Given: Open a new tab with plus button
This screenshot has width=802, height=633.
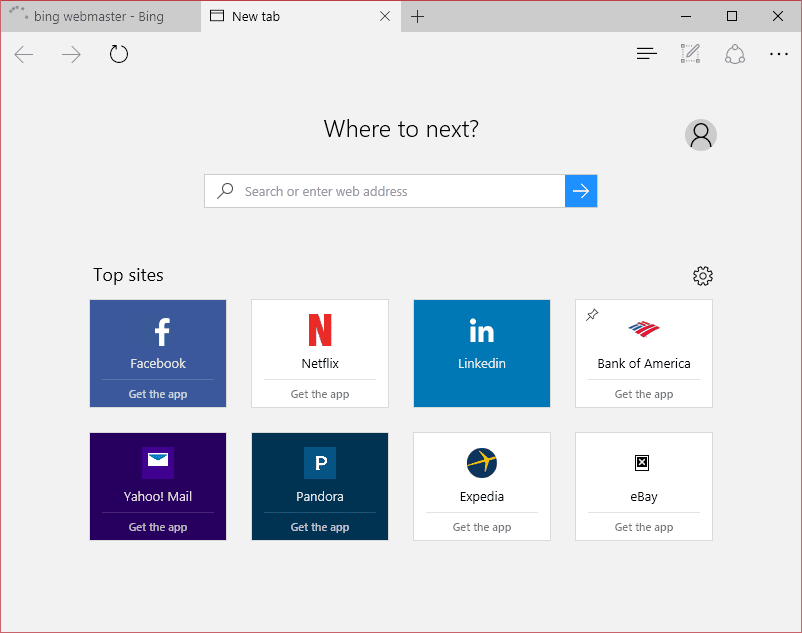Looking at the screenshot, I should coord(417,16).
